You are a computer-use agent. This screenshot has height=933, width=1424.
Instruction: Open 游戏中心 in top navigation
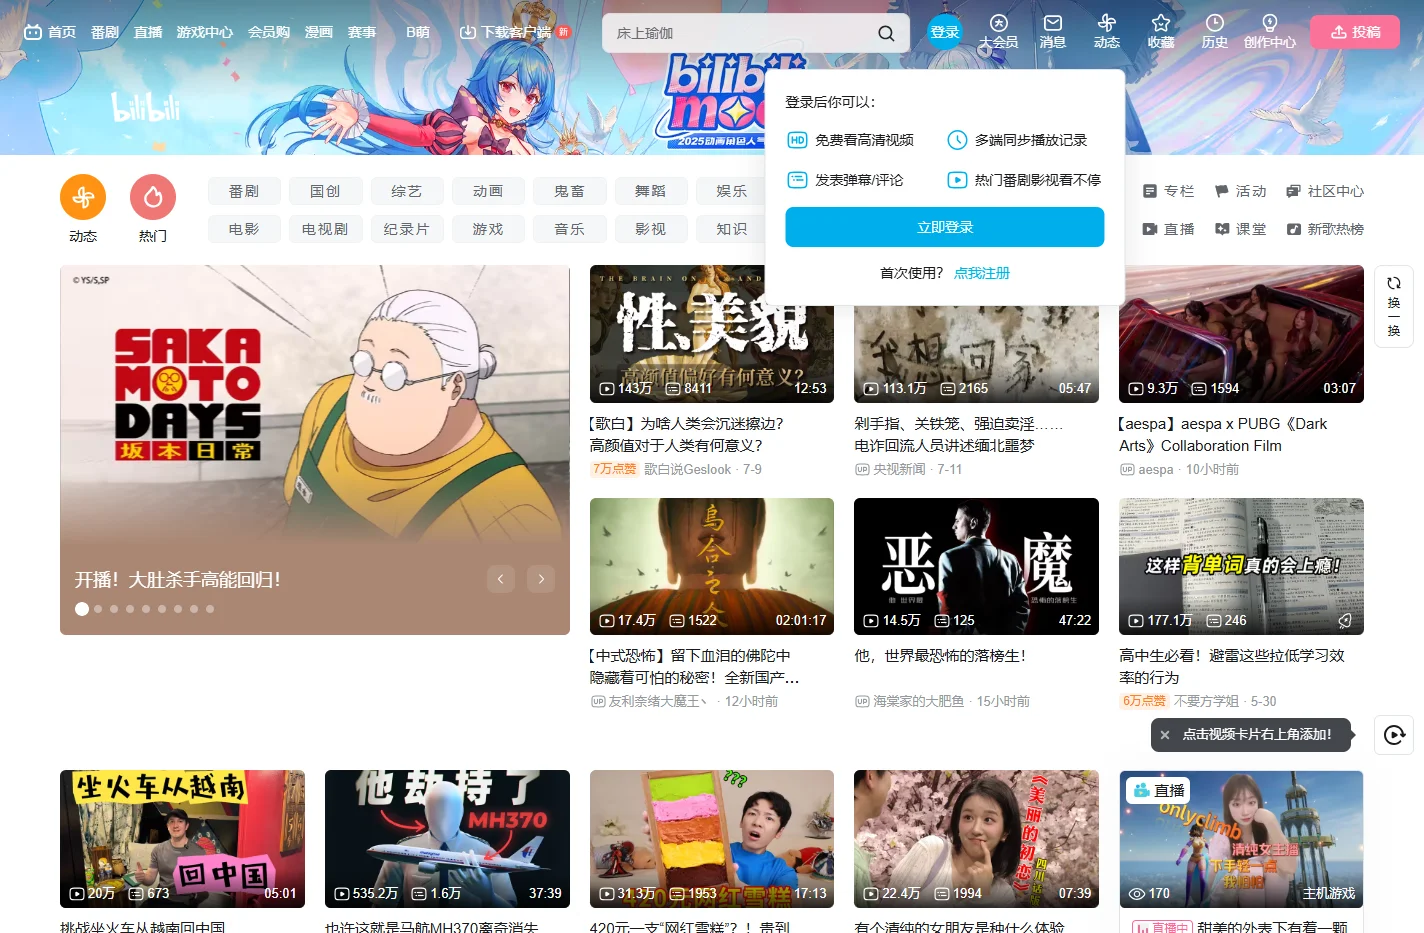(205, 32)
